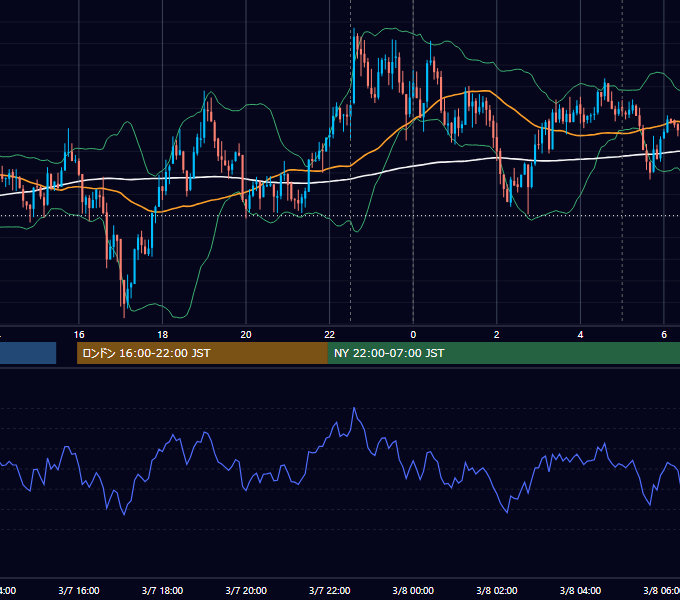The width and height of the screenshot is (680, 600).
Task: Click the NY 22:00-07:00 JST session bar
Action: coord(503,353)
